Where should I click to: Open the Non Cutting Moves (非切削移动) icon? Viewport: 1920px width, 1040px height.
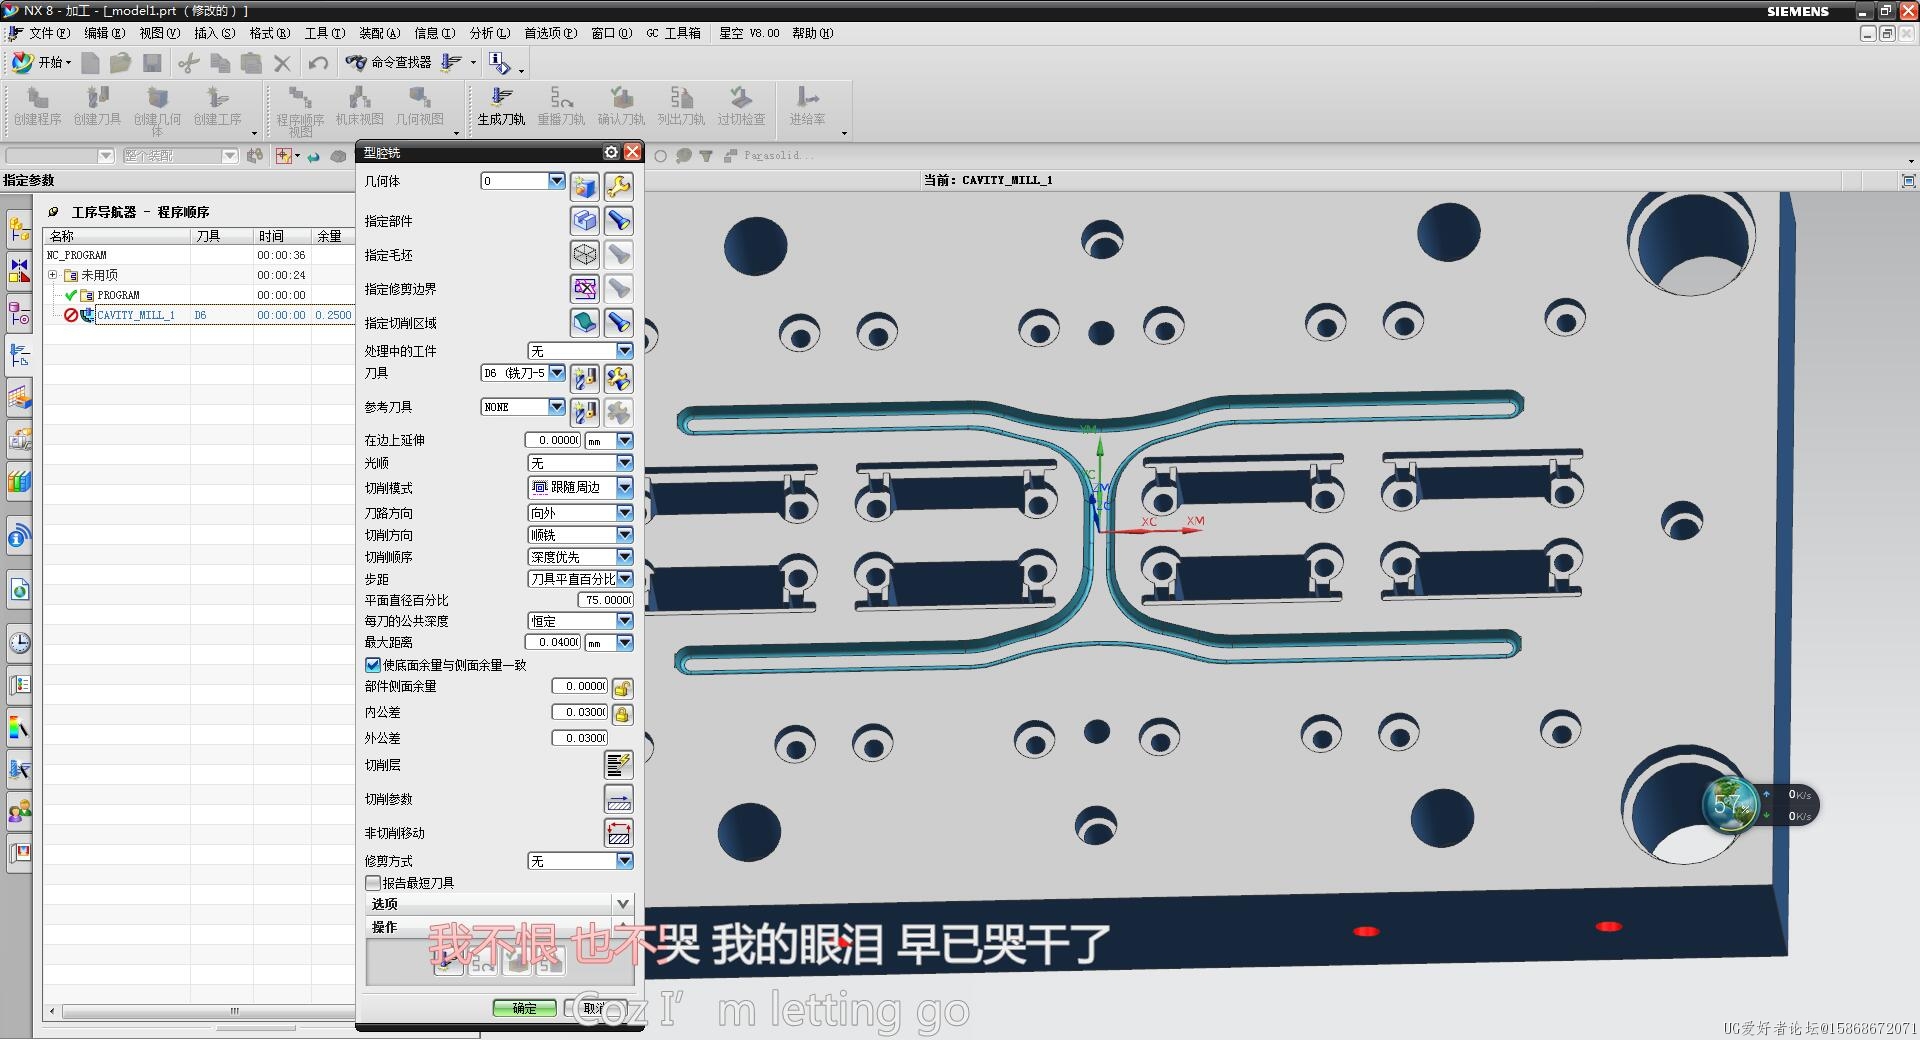619,833
